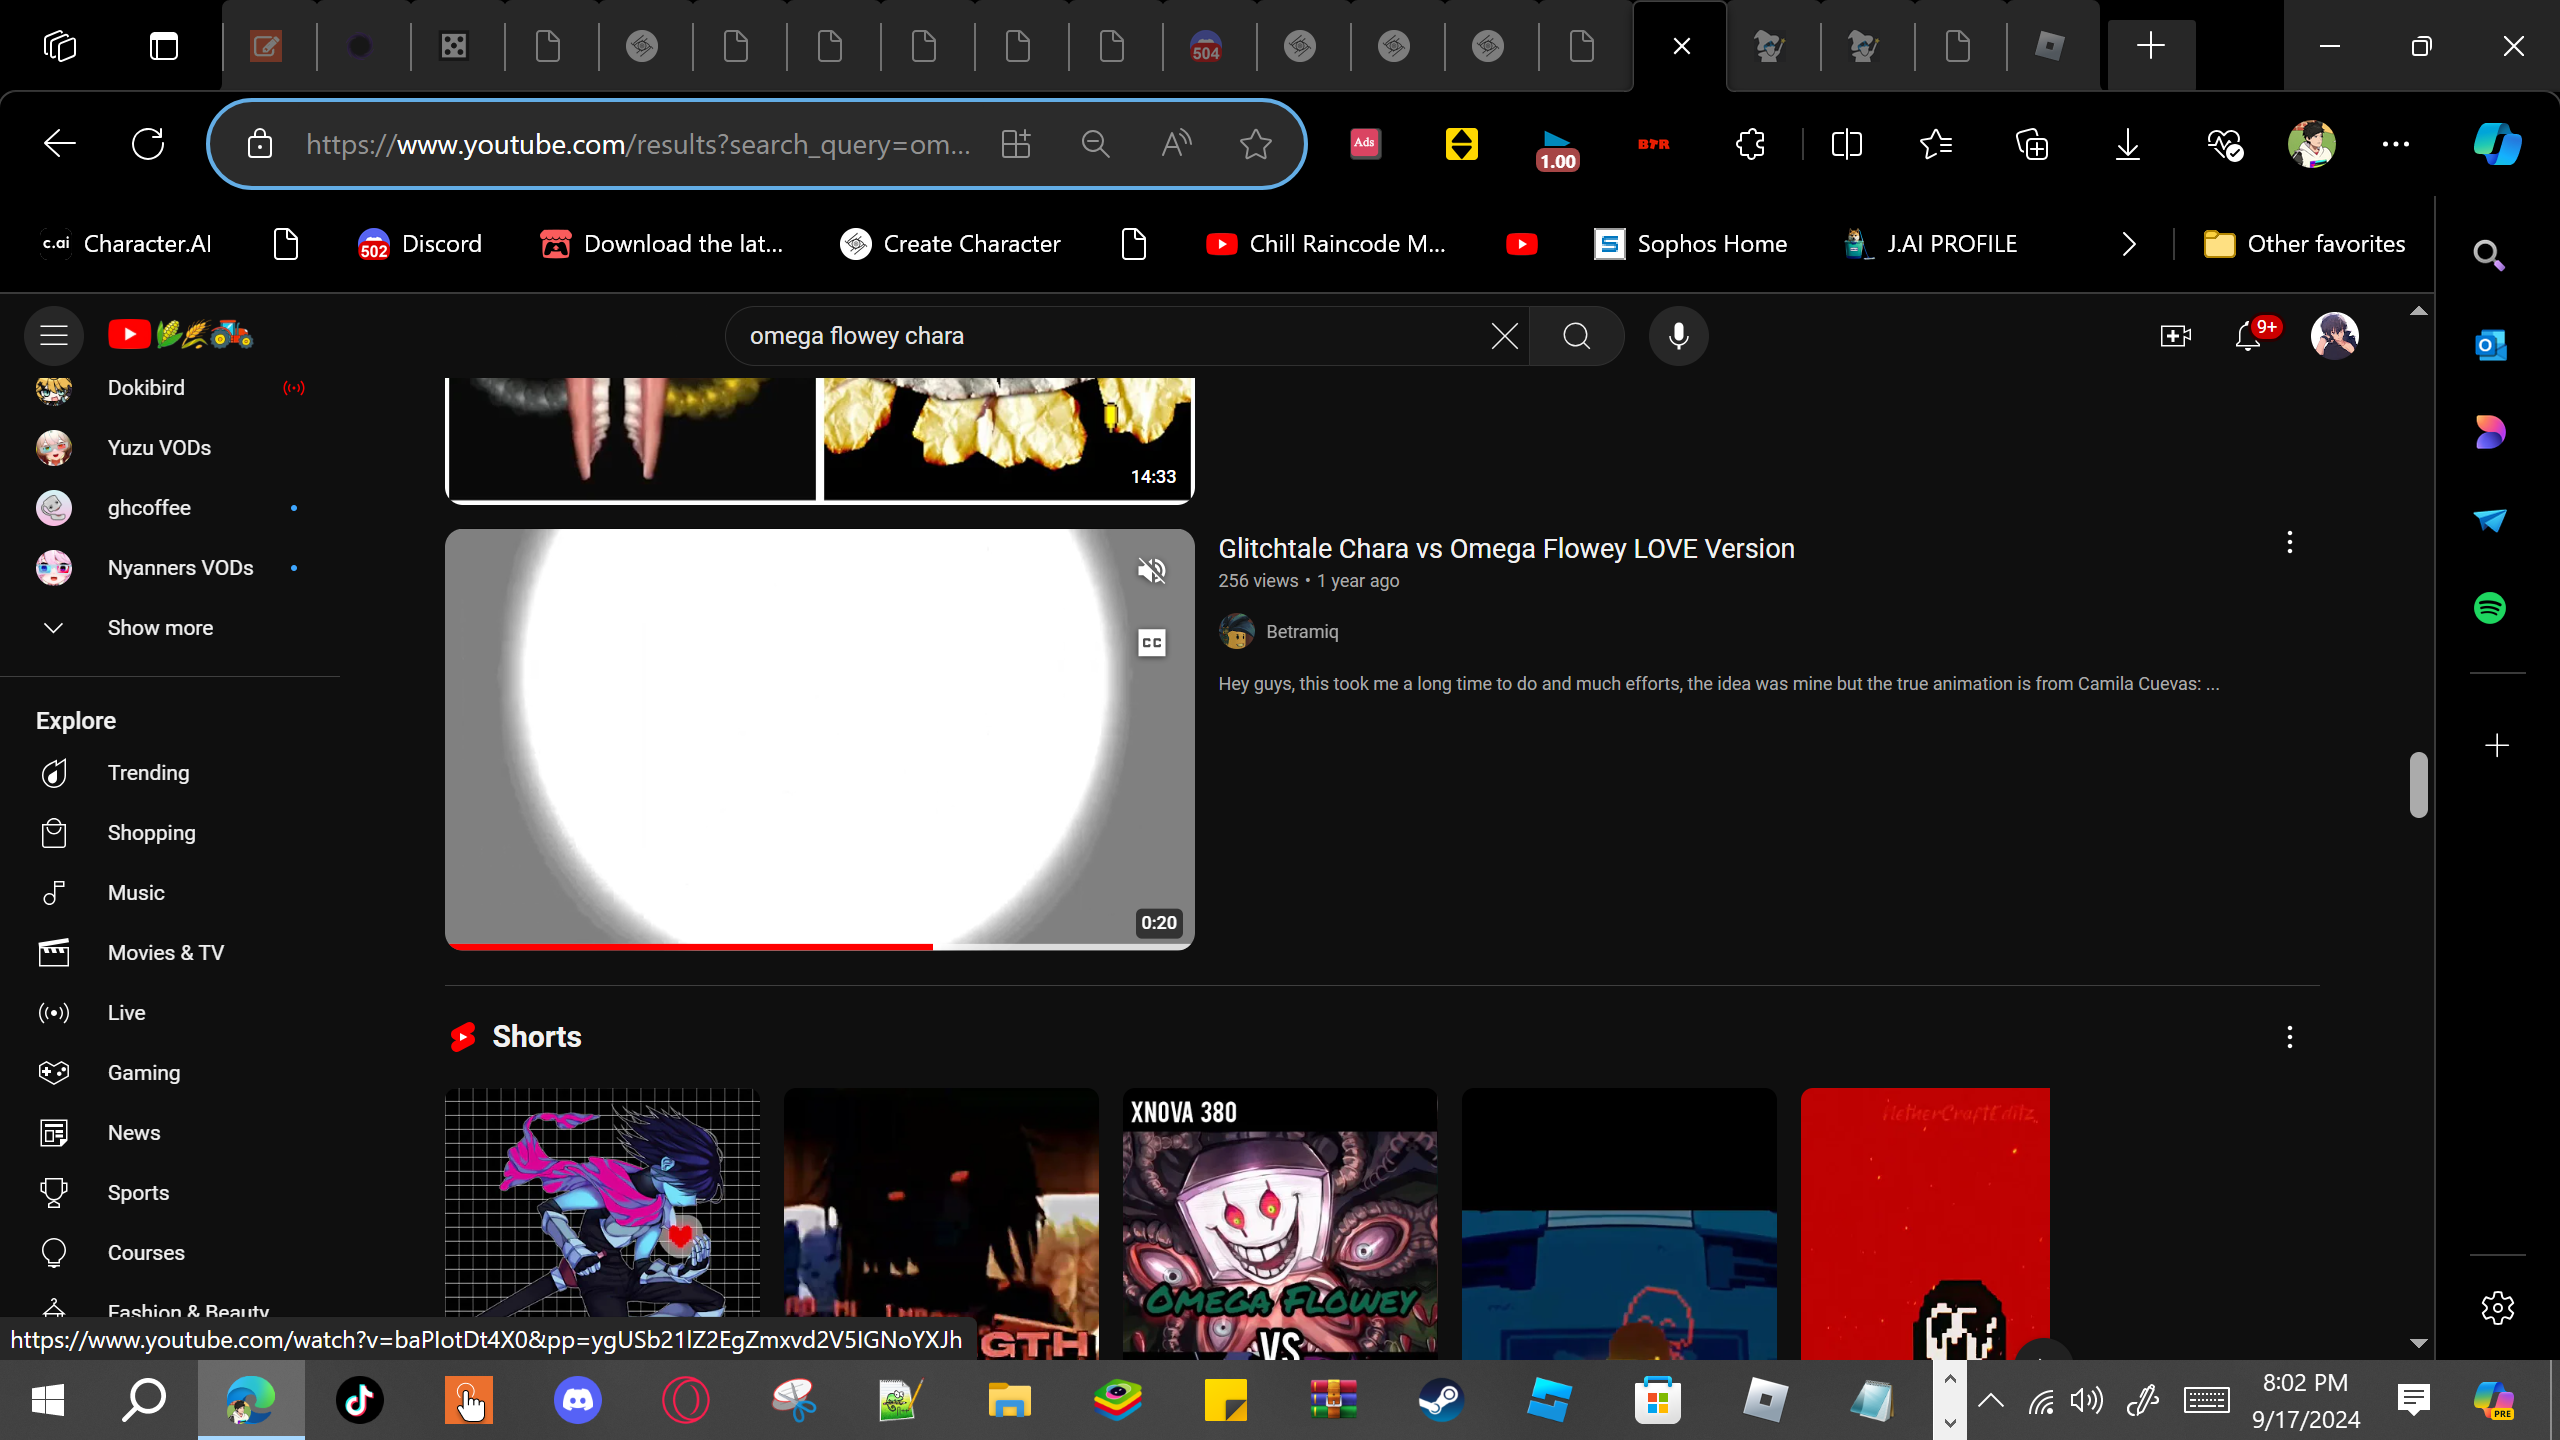The image size is (2560, 1440).
Task: Open Edge split screen icon
Action: (x=1846, y=144)
